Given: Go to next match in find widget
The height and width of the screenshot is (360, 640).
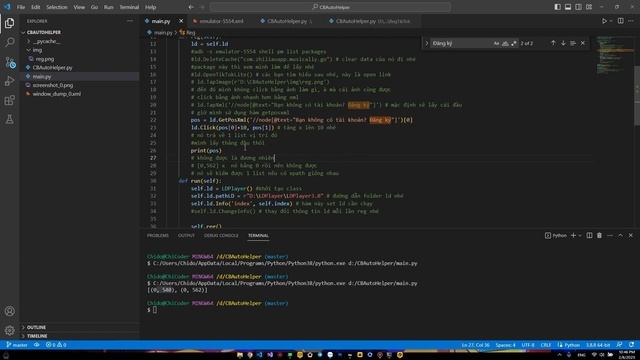Looking at the screenshot, I should pyautogui.click(x=563, y=43).
